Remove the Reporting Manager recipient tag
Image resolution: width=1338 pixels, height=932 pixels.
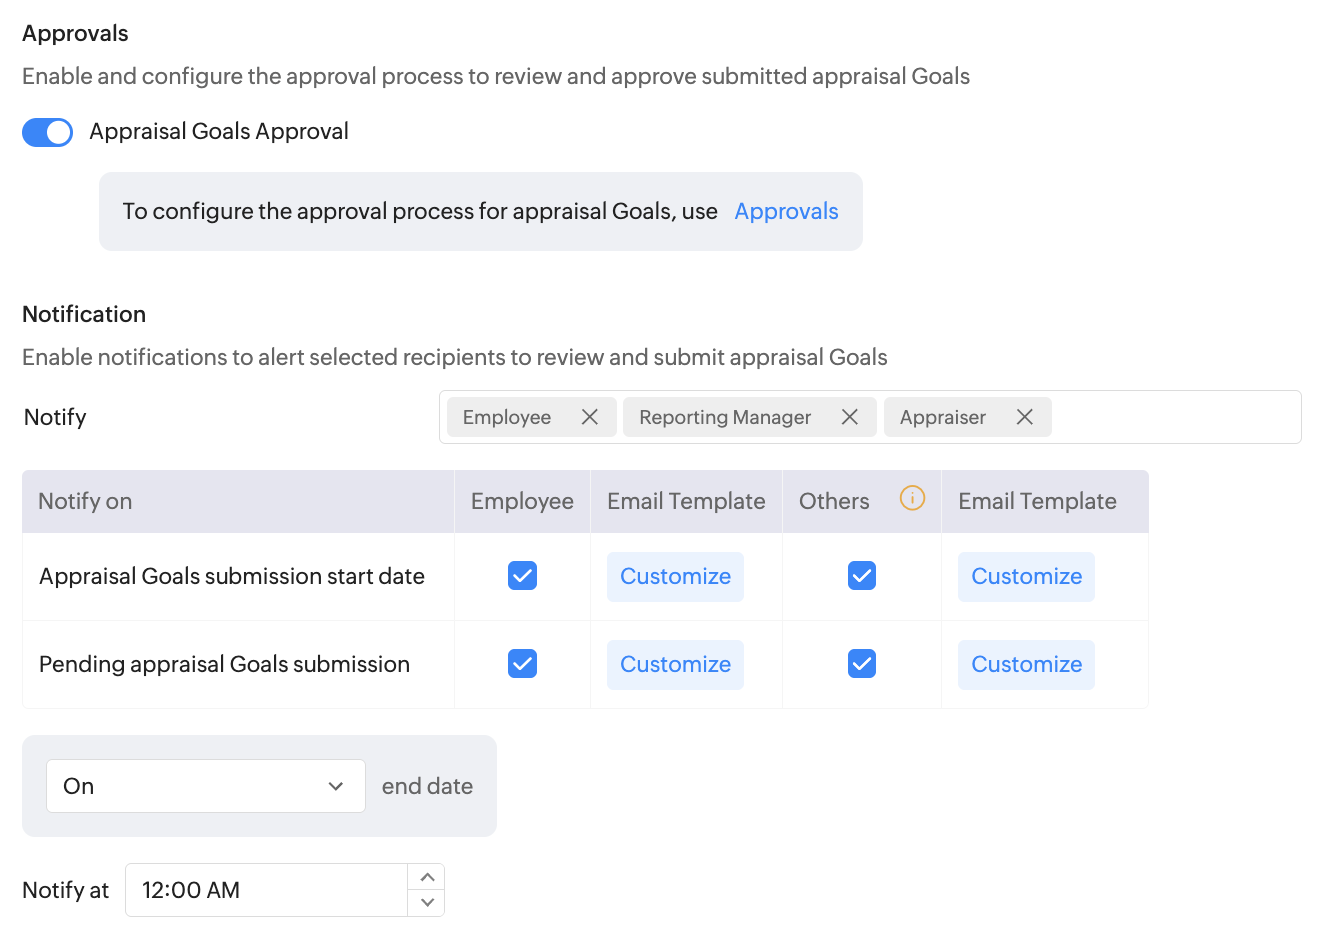pyautogui.click(x=850, y=417)
